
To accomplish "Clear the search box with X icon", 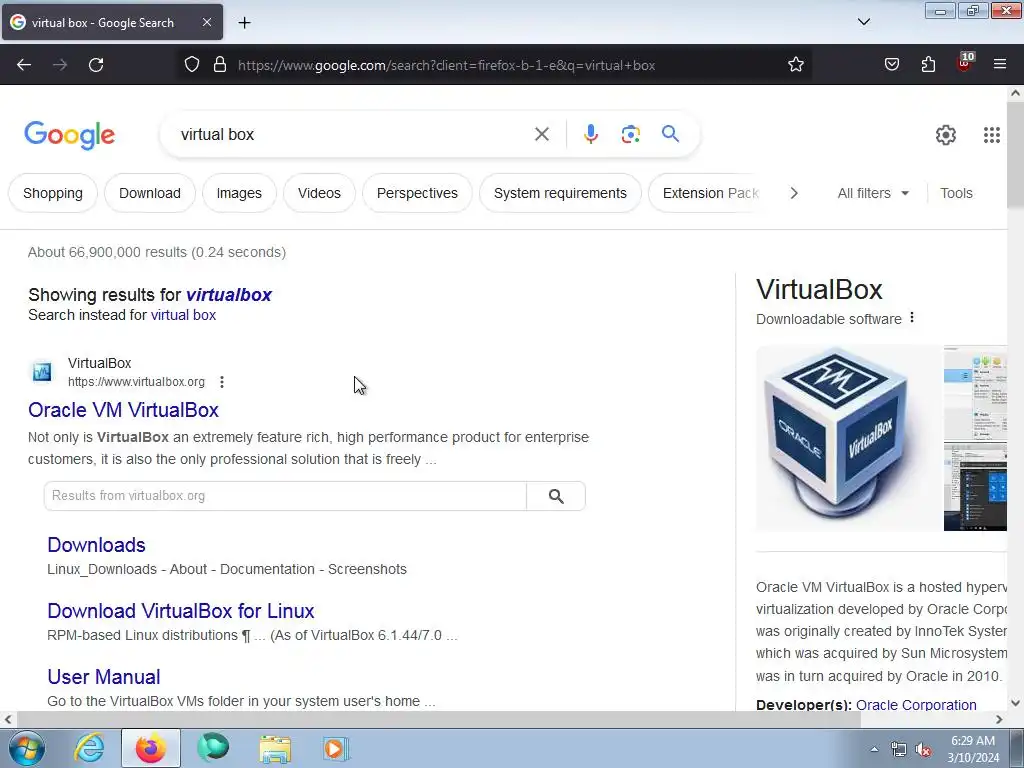I will coord(541,134).
